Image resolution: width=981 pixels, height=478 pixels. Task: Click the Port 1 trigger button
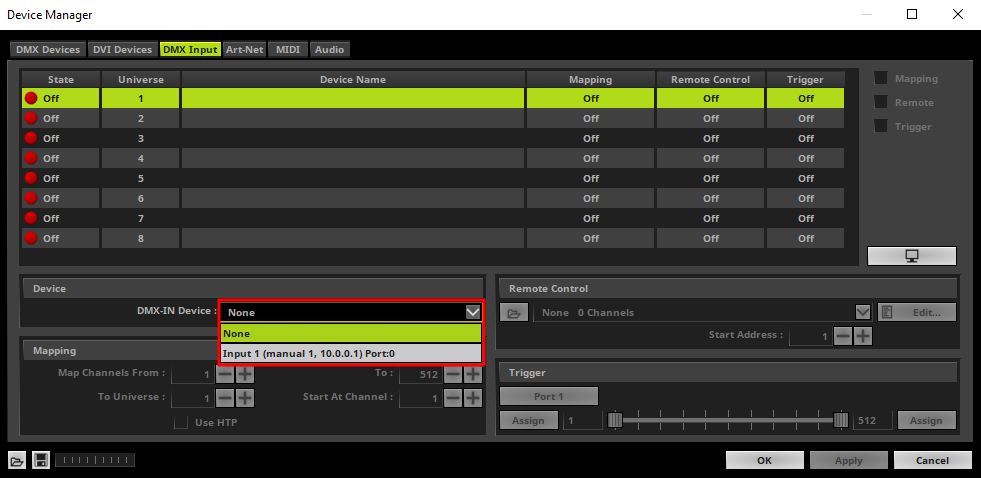click(x=549, y=396)
